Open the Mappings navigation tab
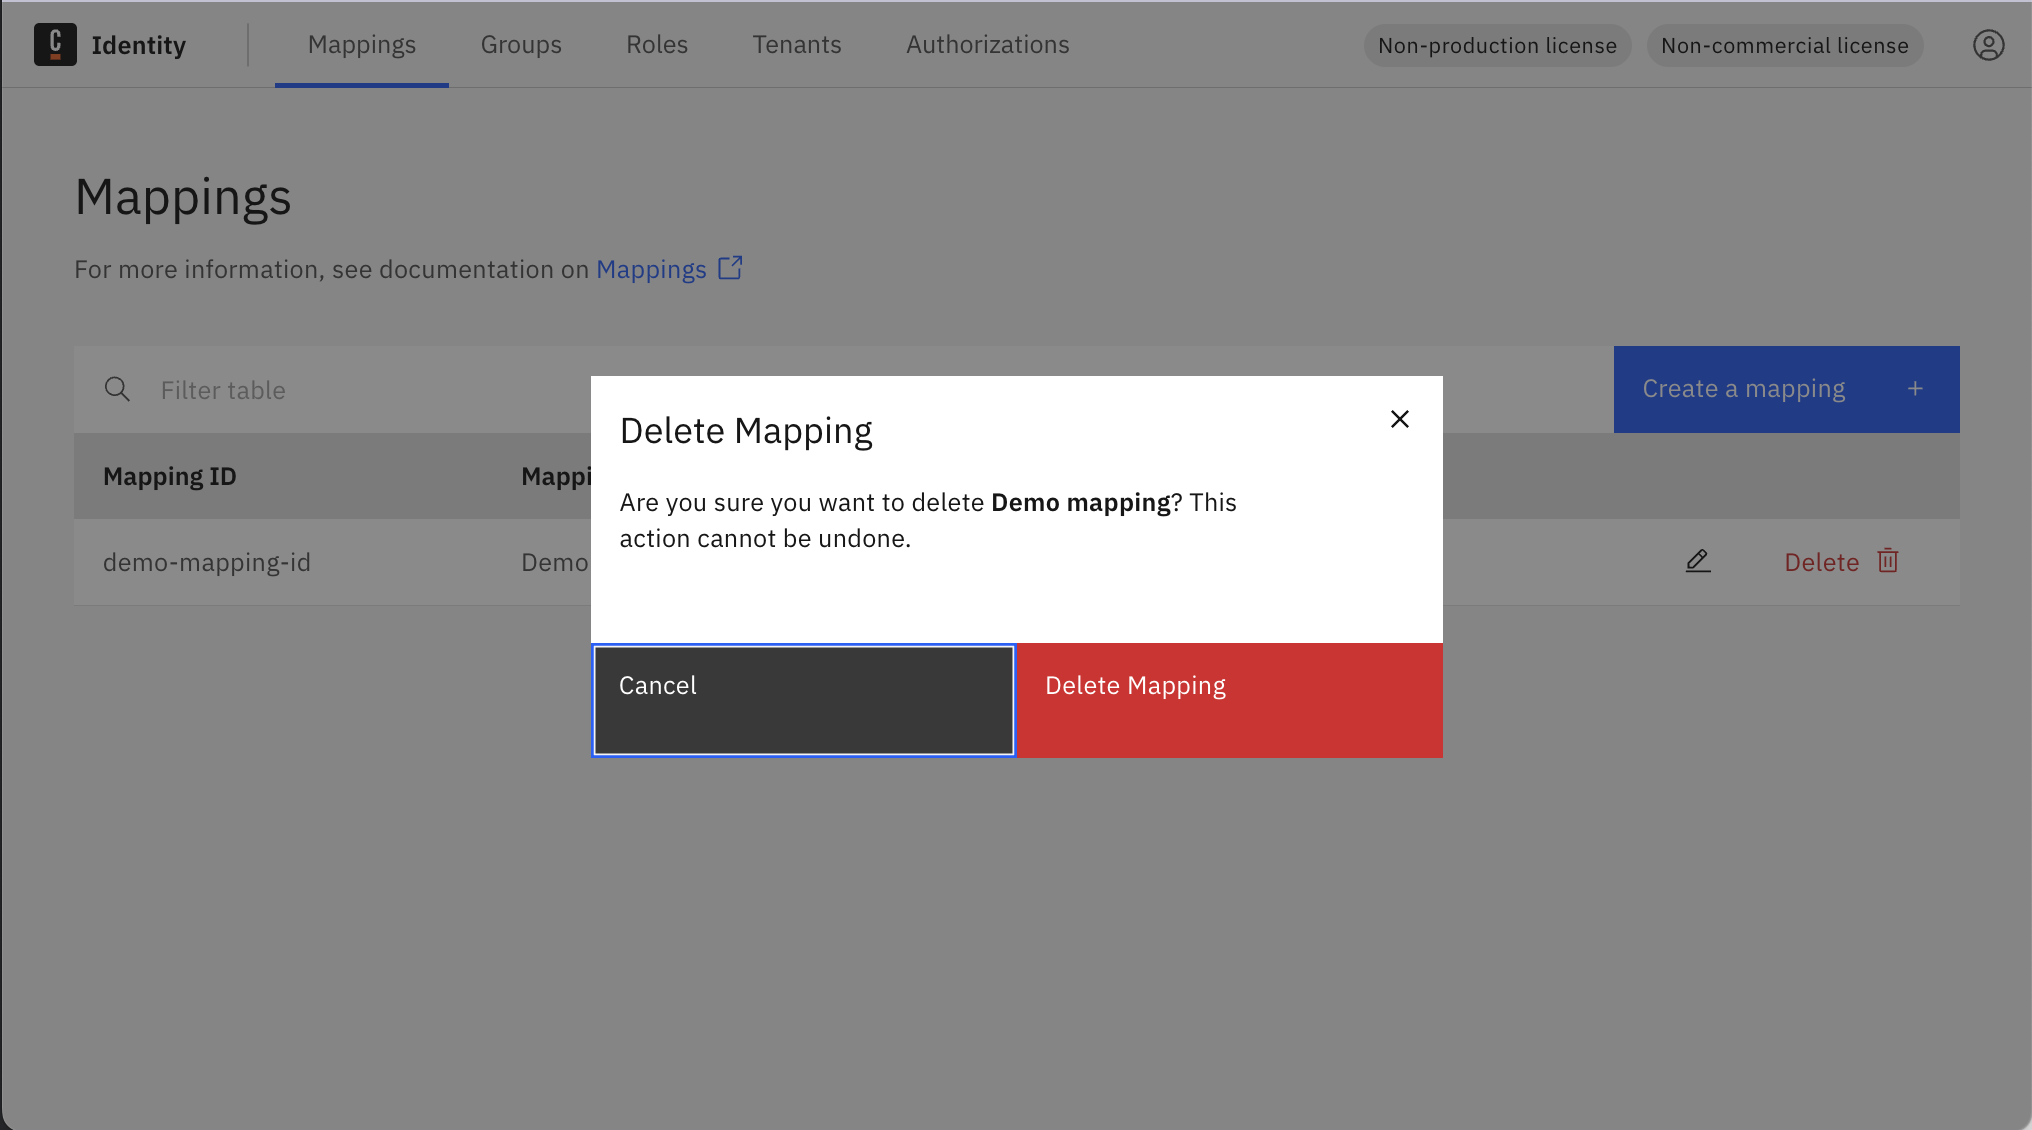2032x1130 pixels. (x=362, y=44)
